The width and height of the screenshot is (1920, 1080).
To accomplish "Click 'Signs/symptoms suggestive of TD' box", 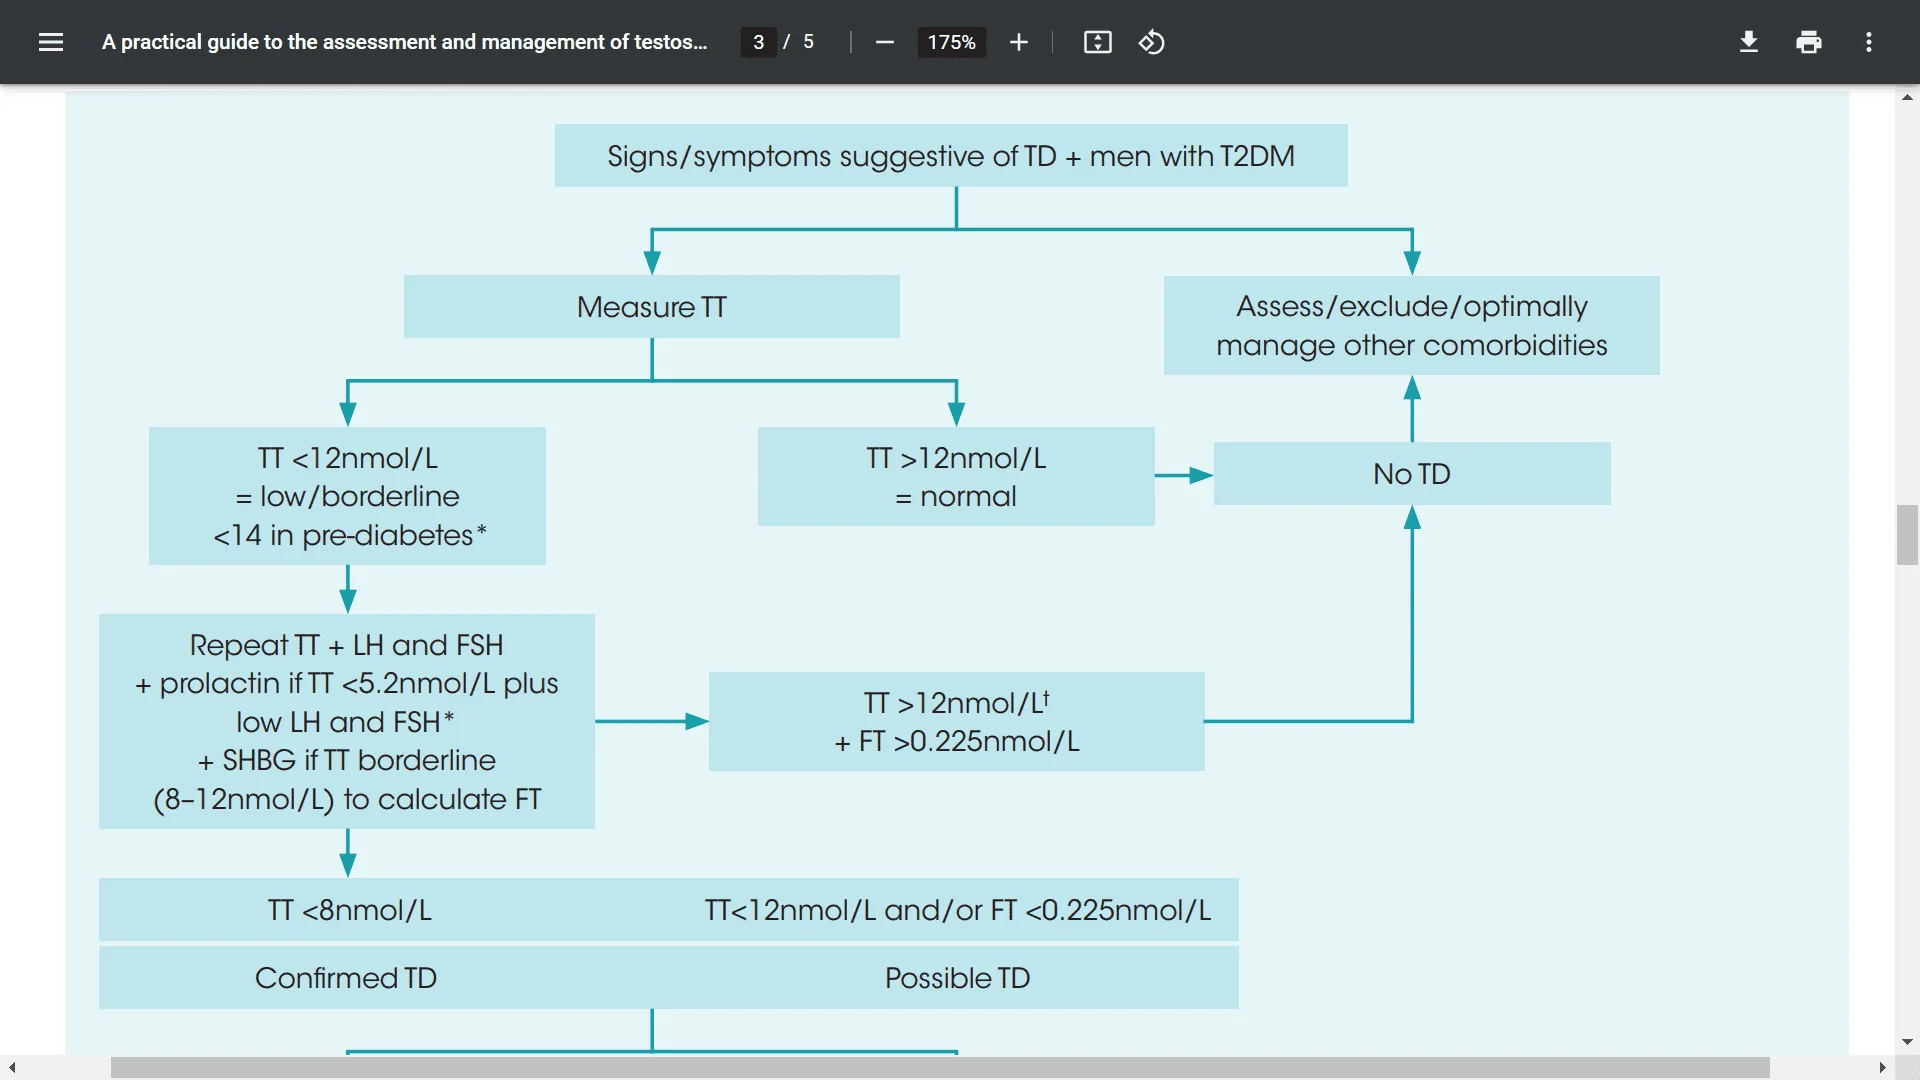I will pos(951,155).
